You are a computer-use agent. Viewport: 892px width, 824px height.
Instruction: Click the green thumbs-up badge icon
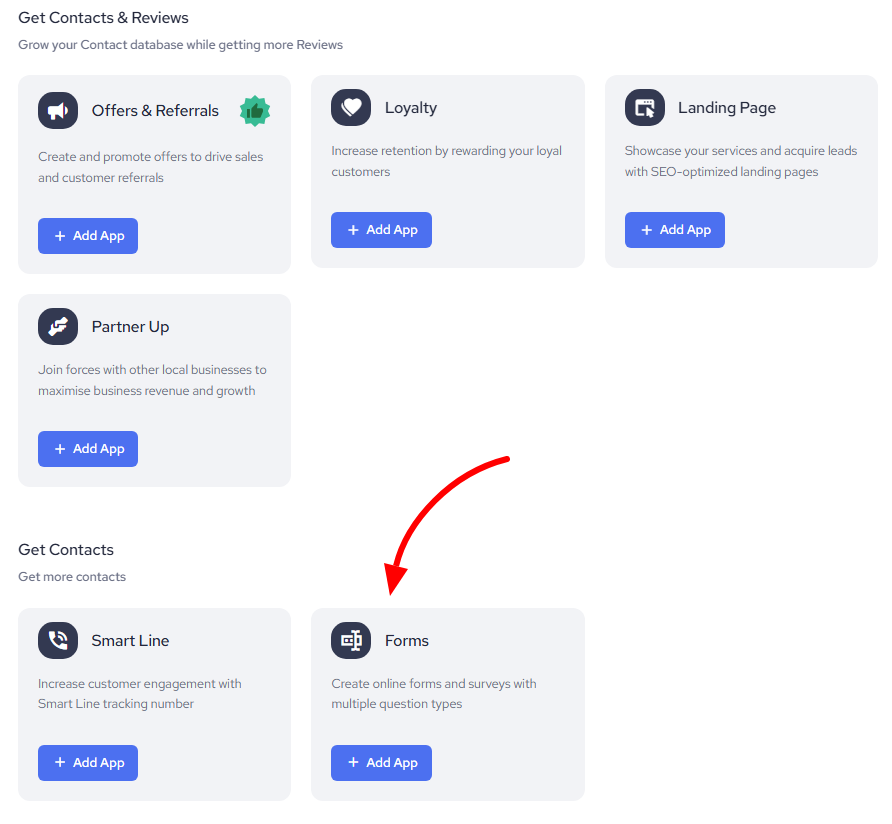tap(255, 111)
